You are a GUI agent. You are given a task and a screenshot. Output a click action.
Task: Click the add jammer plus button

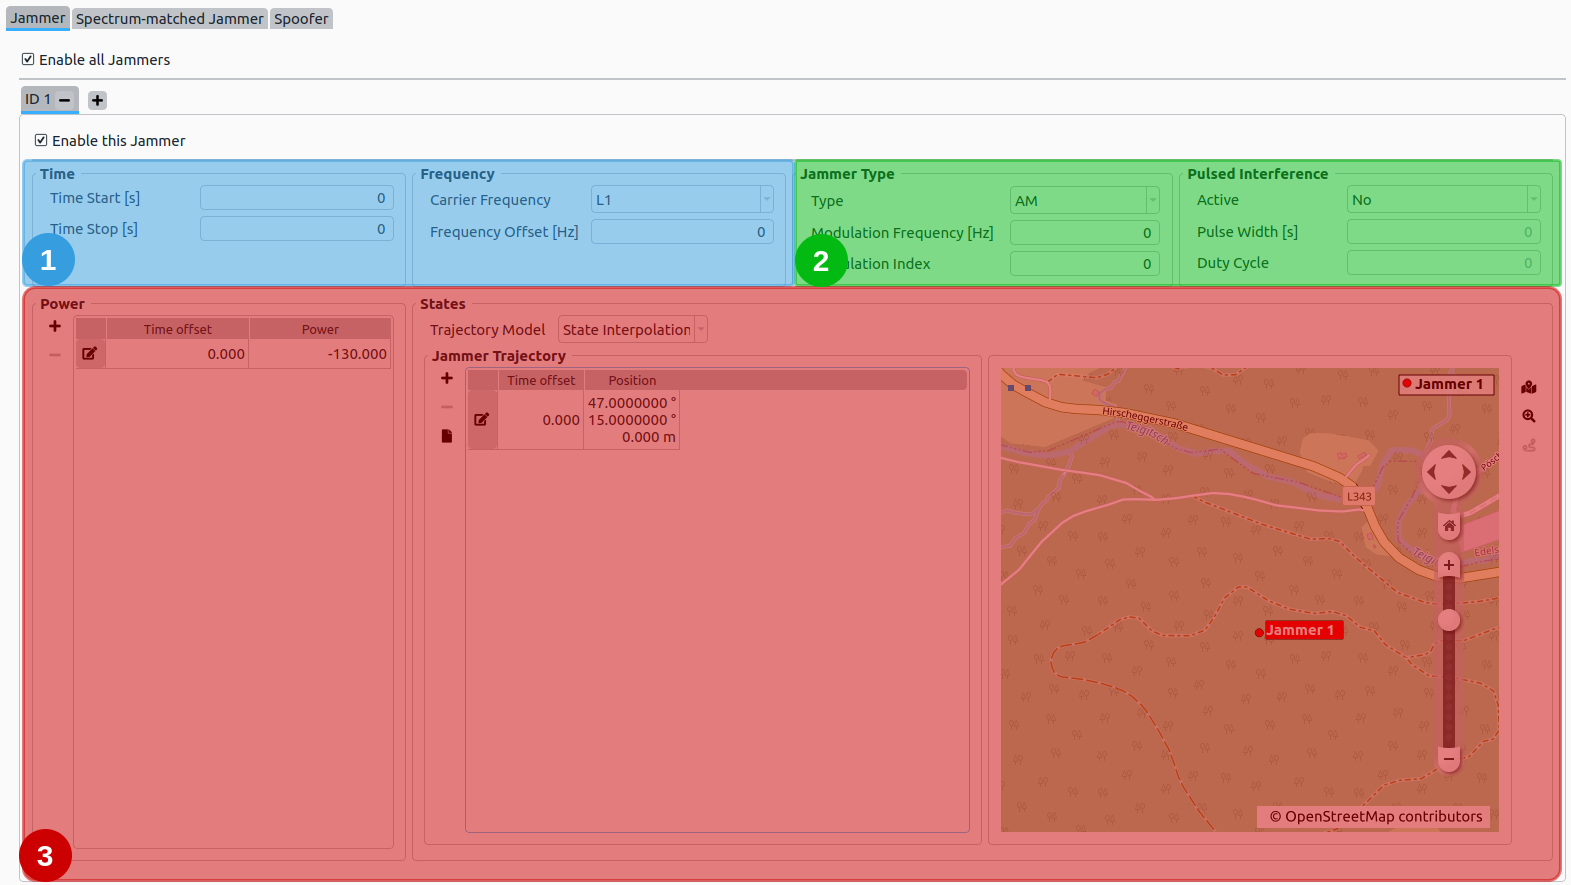(x=97, y=100)
